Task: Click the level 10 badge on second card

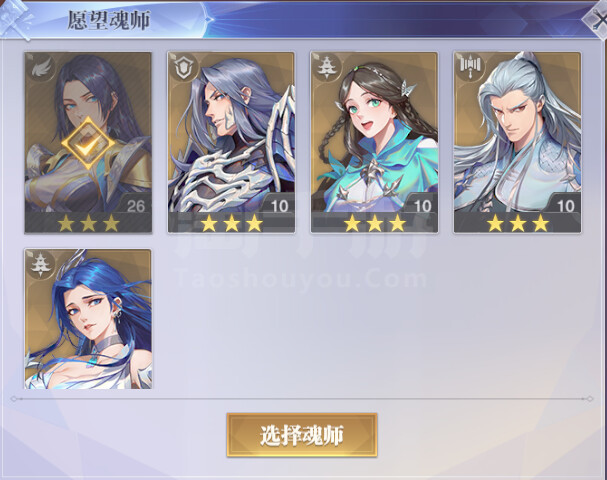Action: tap(279, 205)
